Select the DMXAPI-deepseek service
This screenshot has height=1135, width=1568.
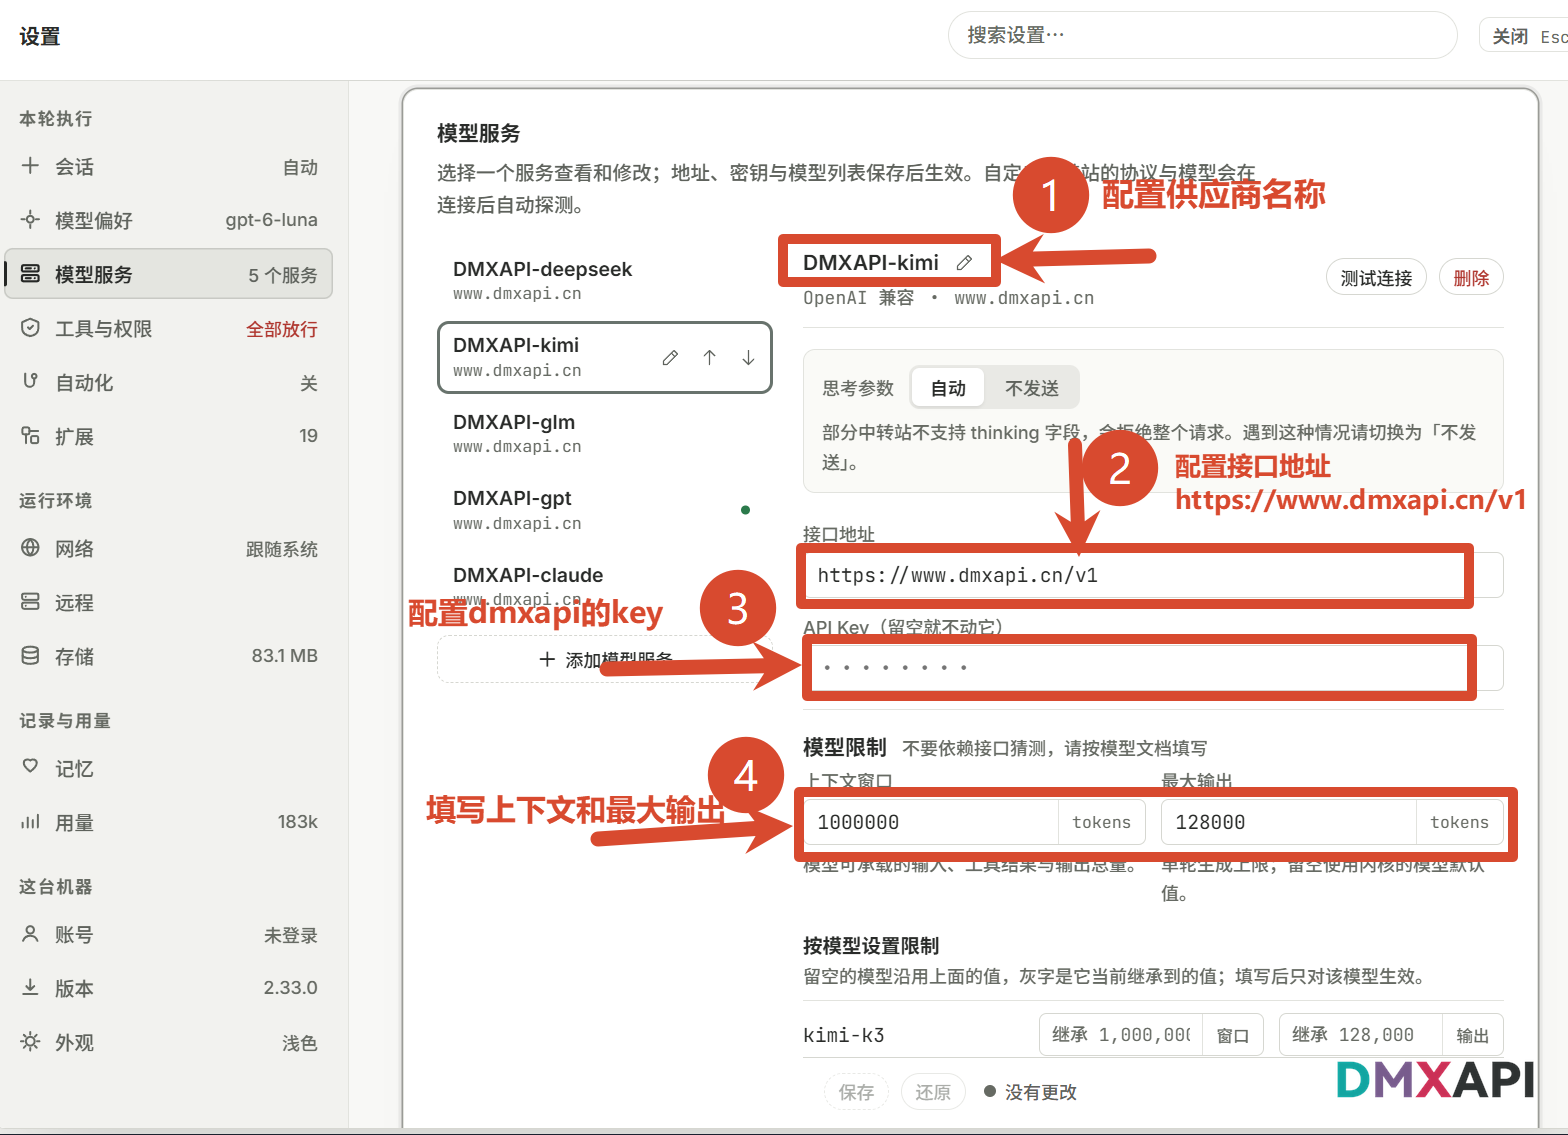click(x=604, y=280)
